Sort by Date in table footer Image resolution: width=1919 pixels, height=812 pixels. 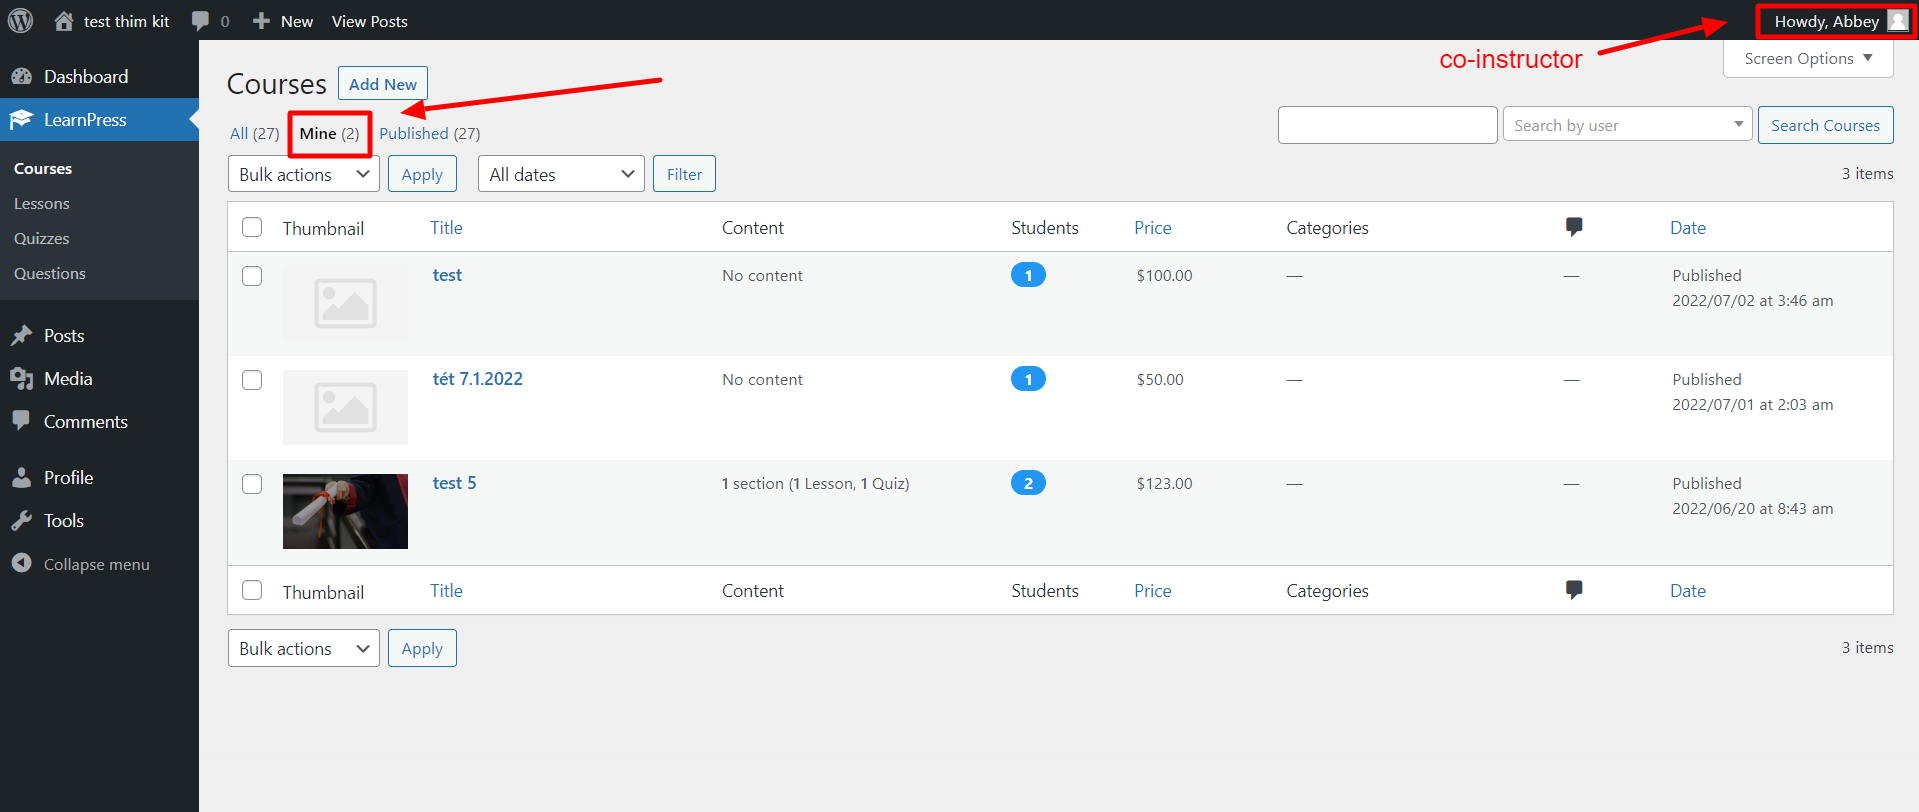1688,590
